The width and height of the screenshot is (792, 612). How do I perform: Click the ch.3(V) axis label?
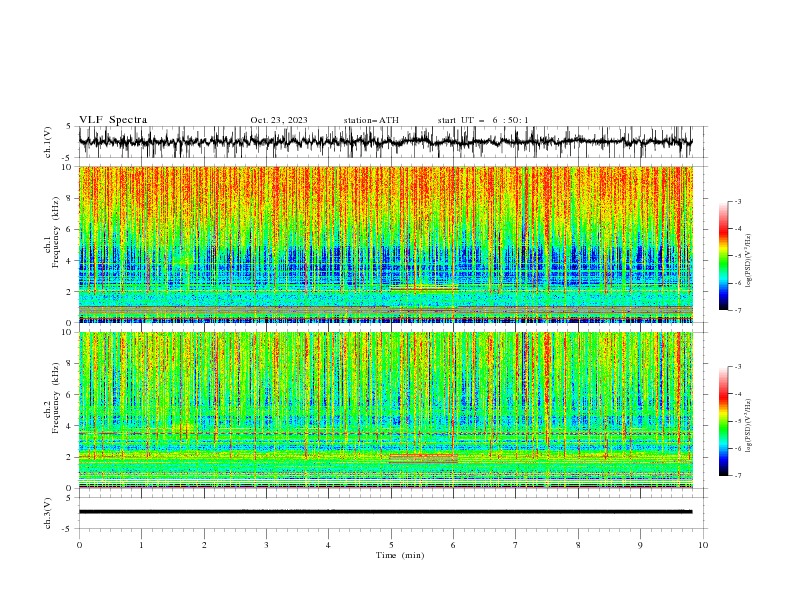click(48, 513)
